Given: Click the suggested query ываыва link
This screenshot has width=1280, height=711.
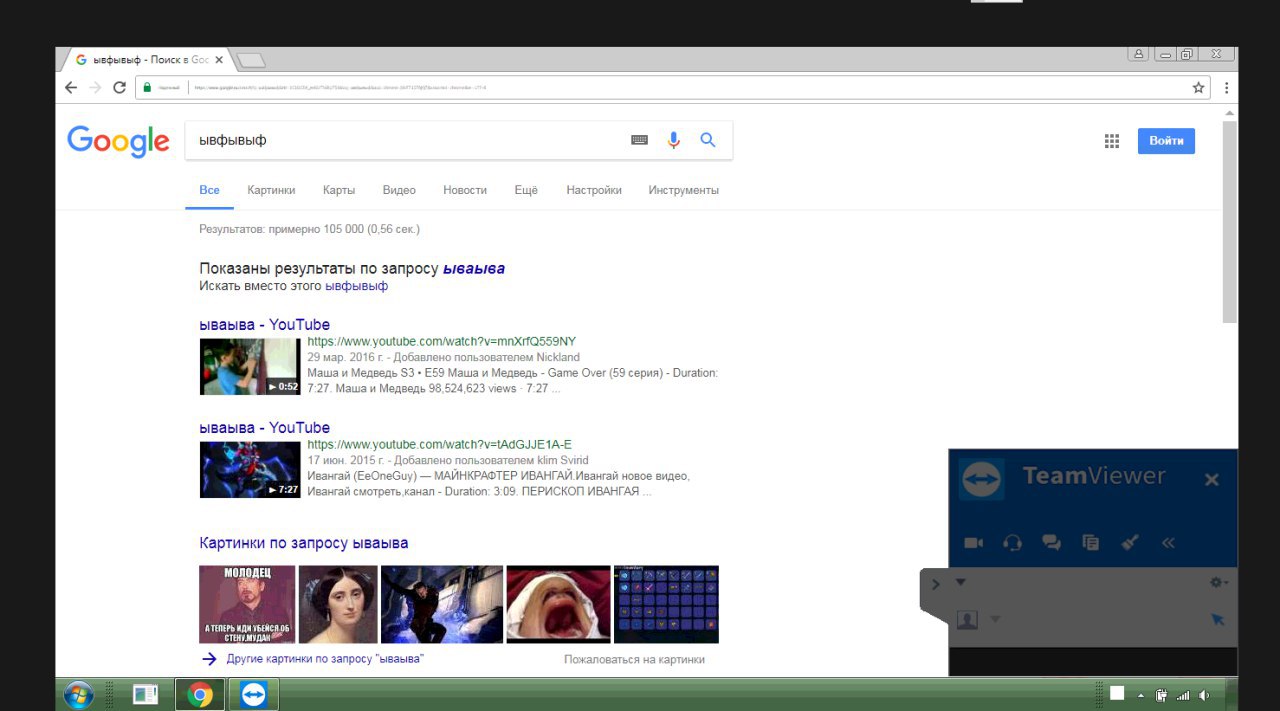Looking at the screenshot, I should (474, 268).
